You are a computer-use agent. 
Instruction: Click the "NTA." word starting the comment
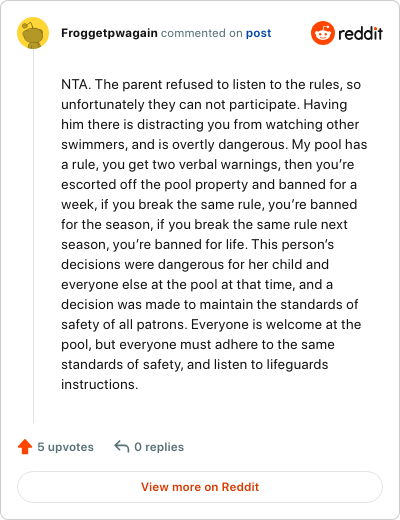pos(76,84)
